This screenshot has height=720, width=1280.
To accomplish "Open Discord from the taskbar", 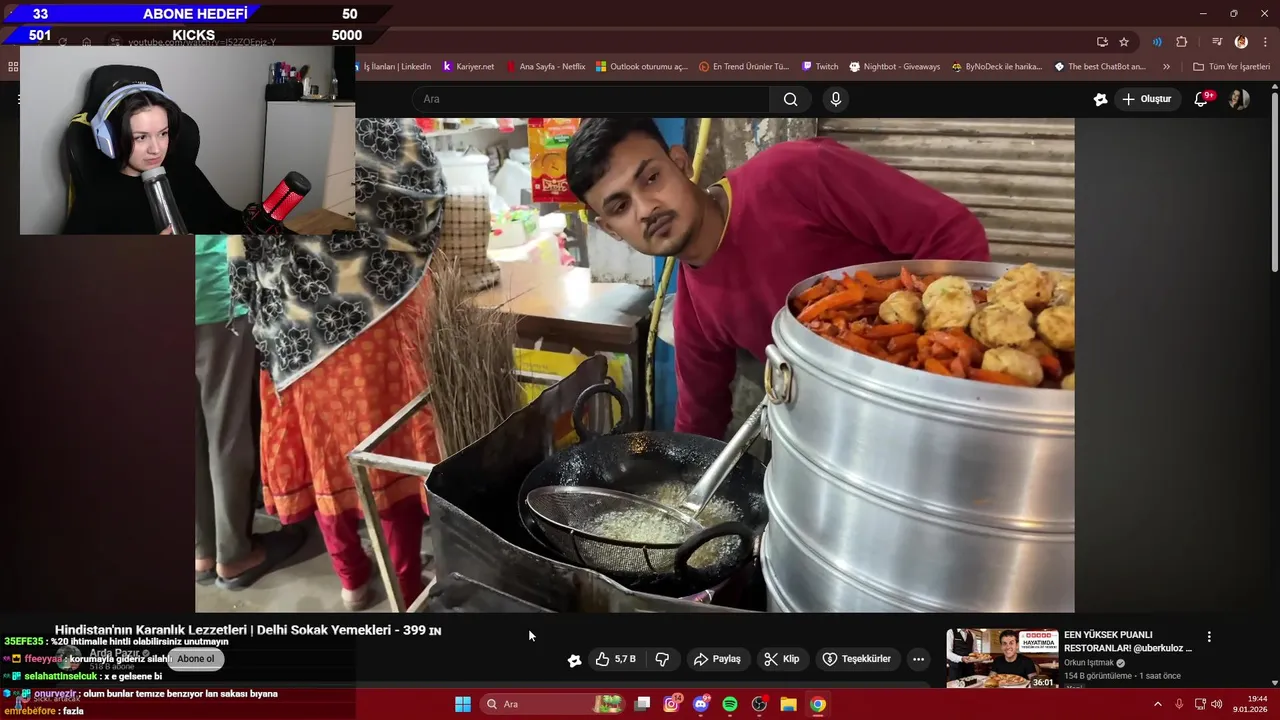I will click(701, 704).
